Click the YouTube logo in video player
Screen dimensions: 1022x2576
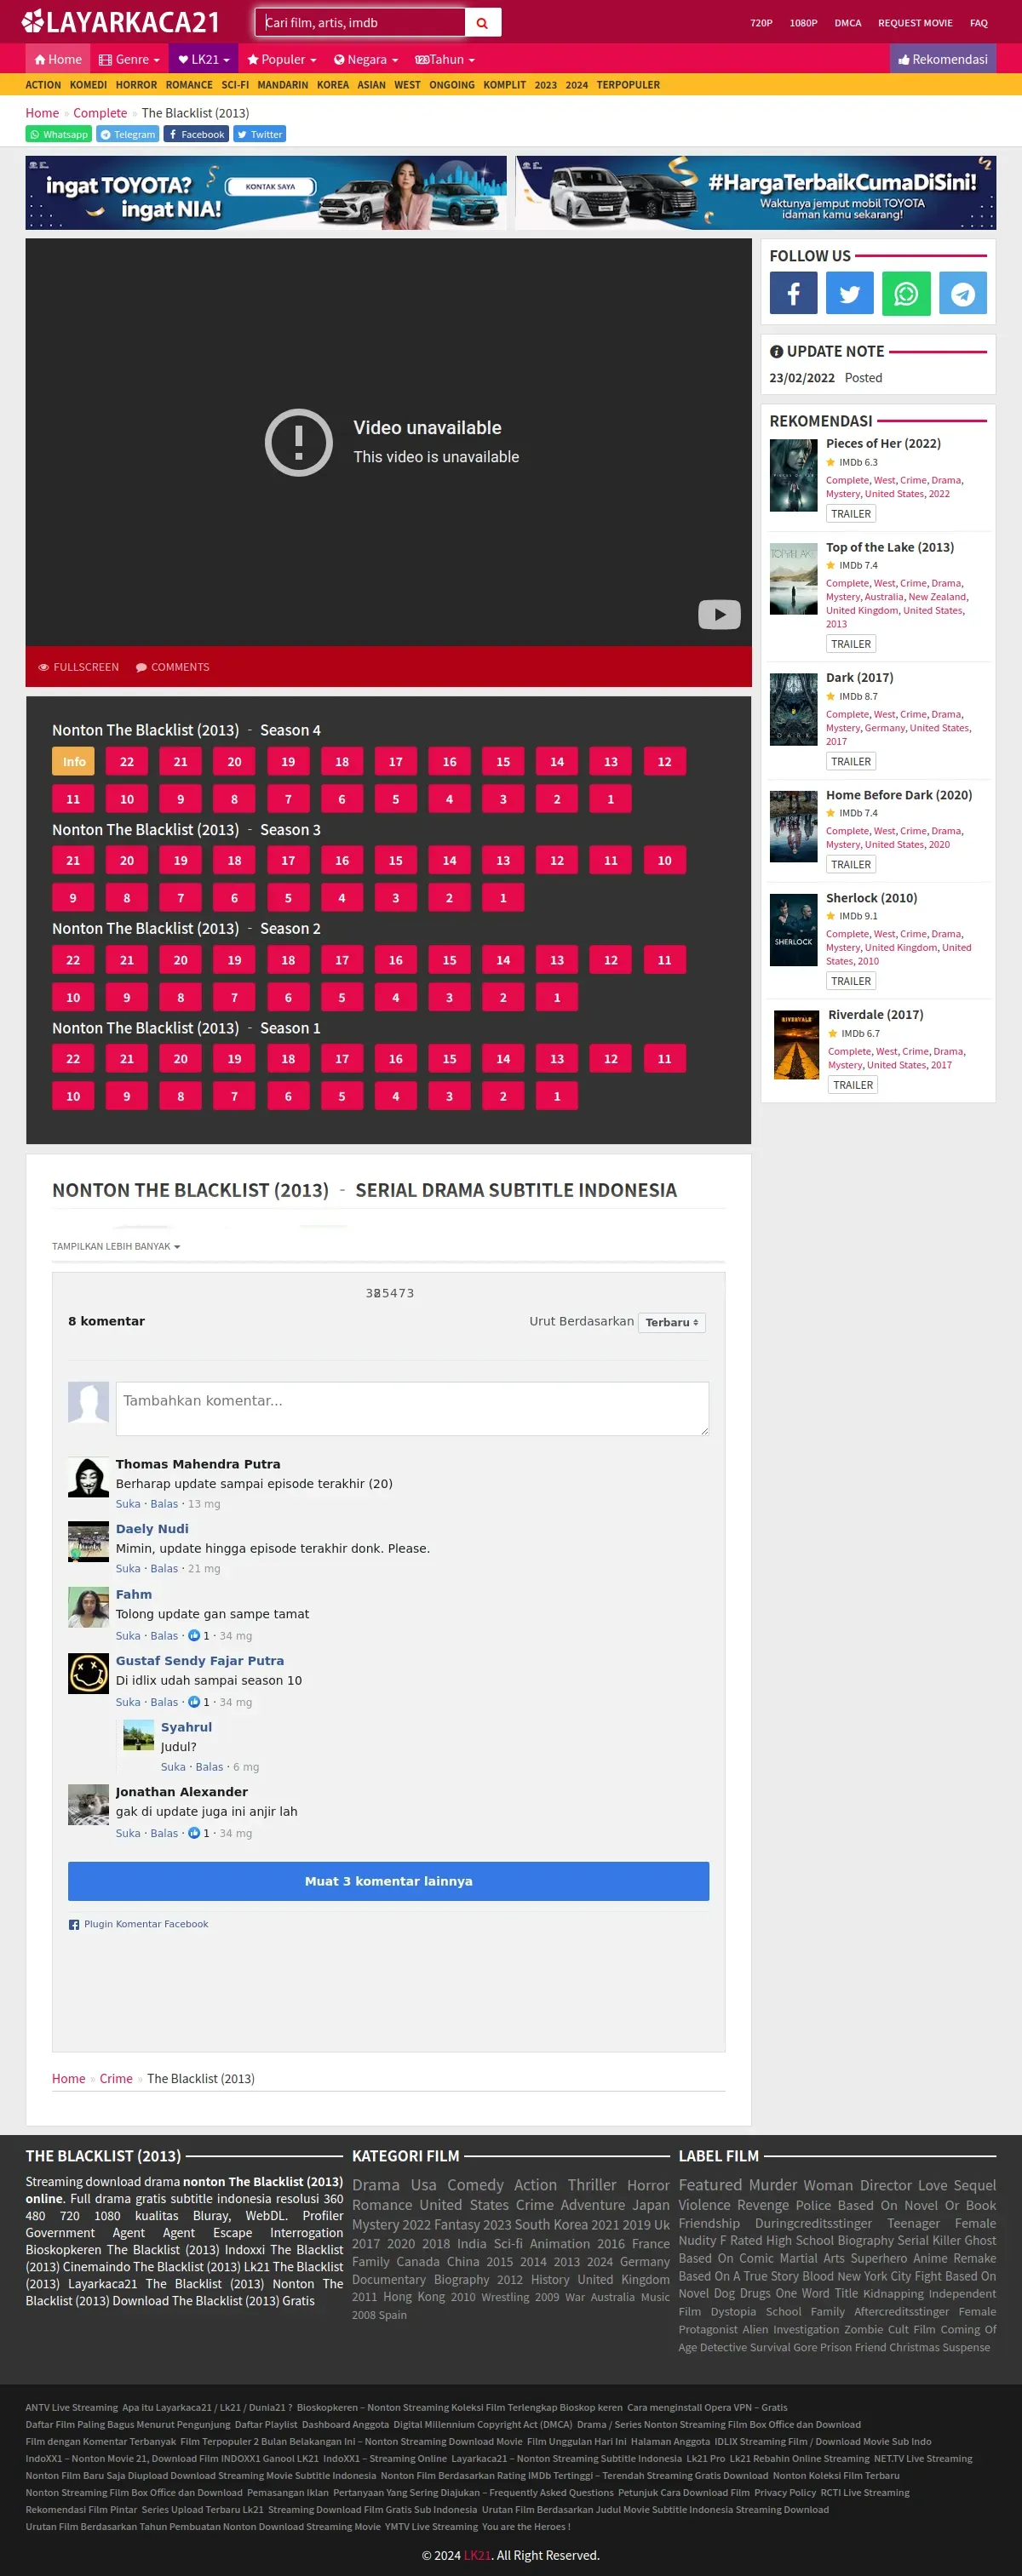click(719, 614)
